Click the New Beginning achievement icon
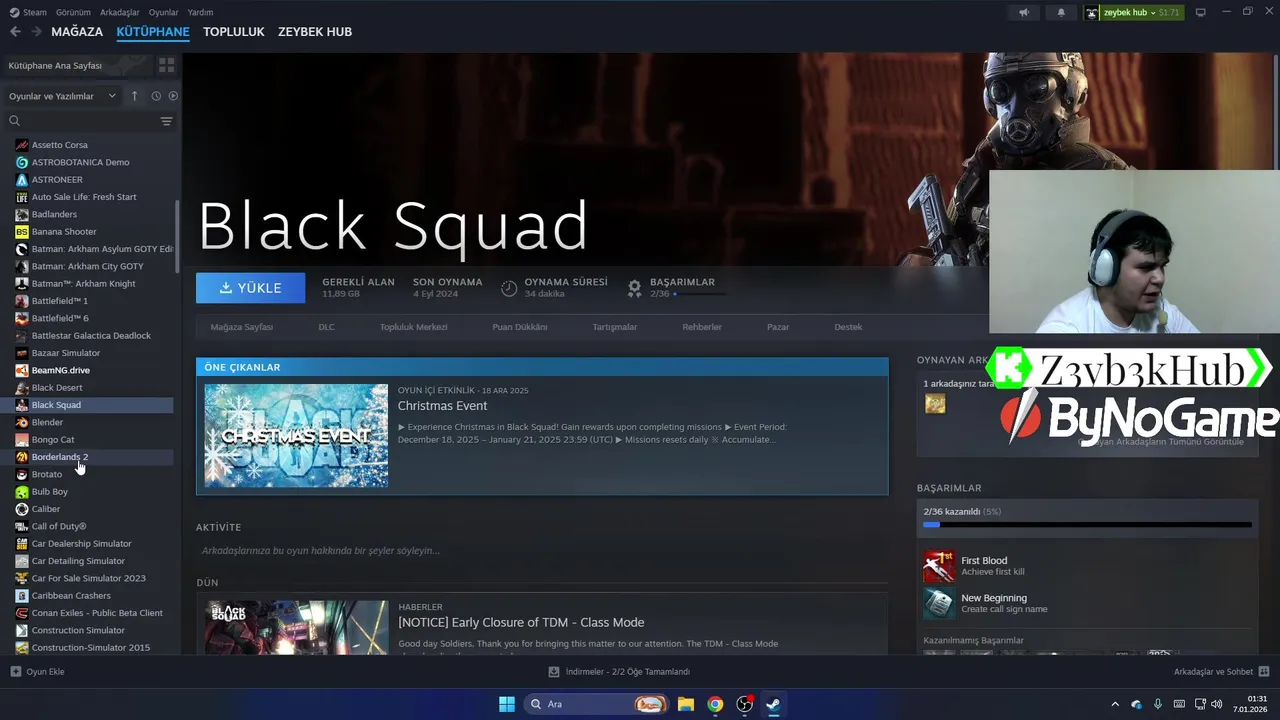The width and height of the screenshot is (1280, 720). click(939, 603)
